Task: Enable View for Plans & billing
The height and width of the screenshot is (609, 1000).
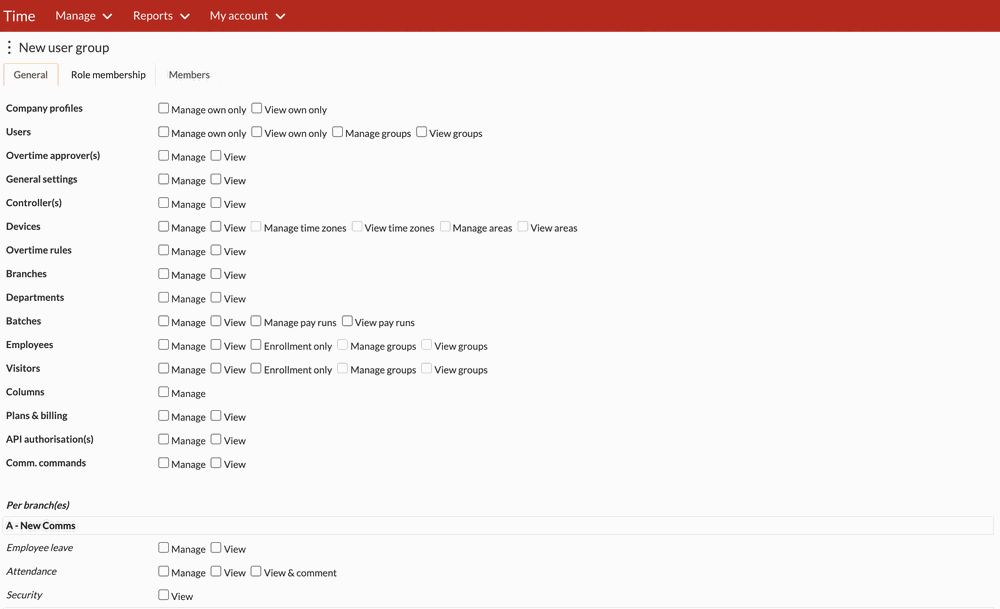Action: [216, 415]
